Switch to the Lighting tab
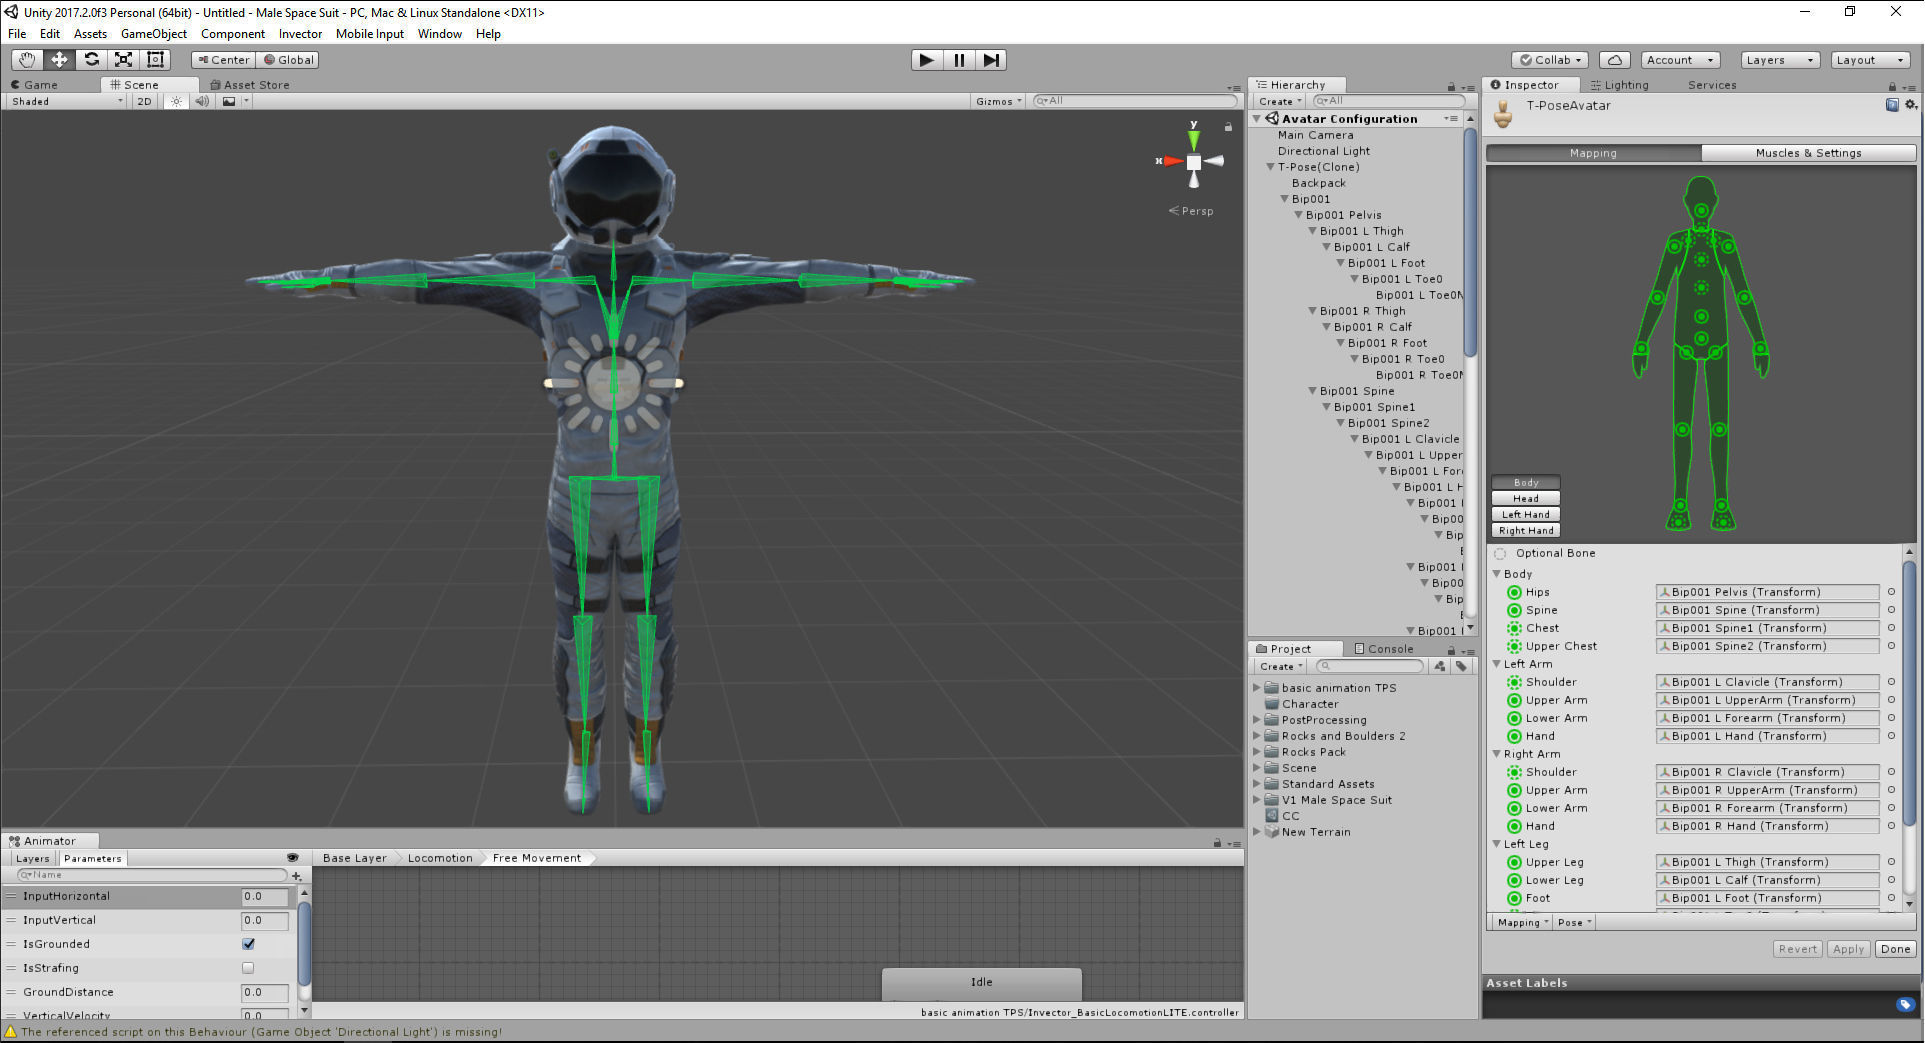1925x1043 pixels. click(1620, 85)
